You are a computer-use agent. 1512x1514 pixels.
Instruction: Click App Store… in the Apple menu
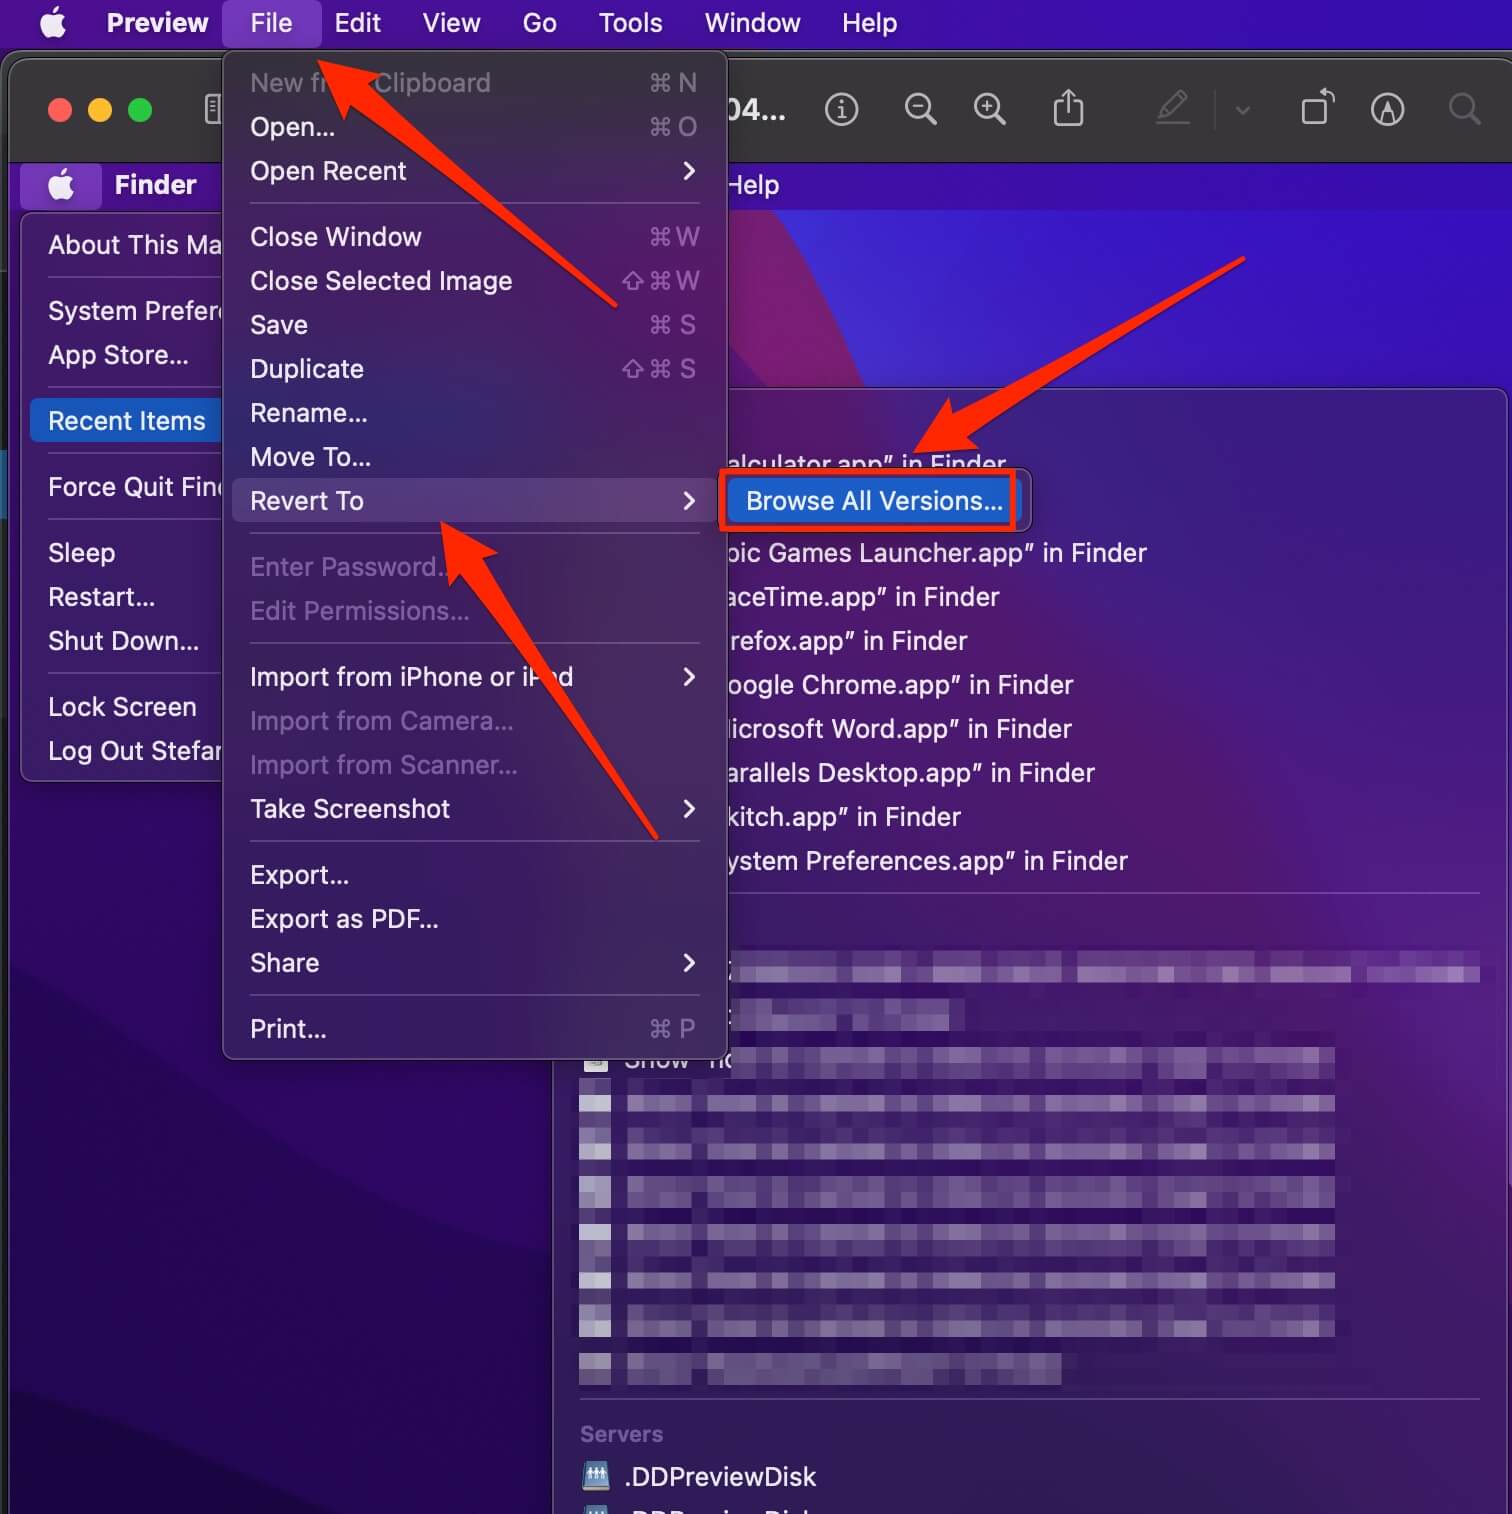pyautogui.click(x=118, y=355)
